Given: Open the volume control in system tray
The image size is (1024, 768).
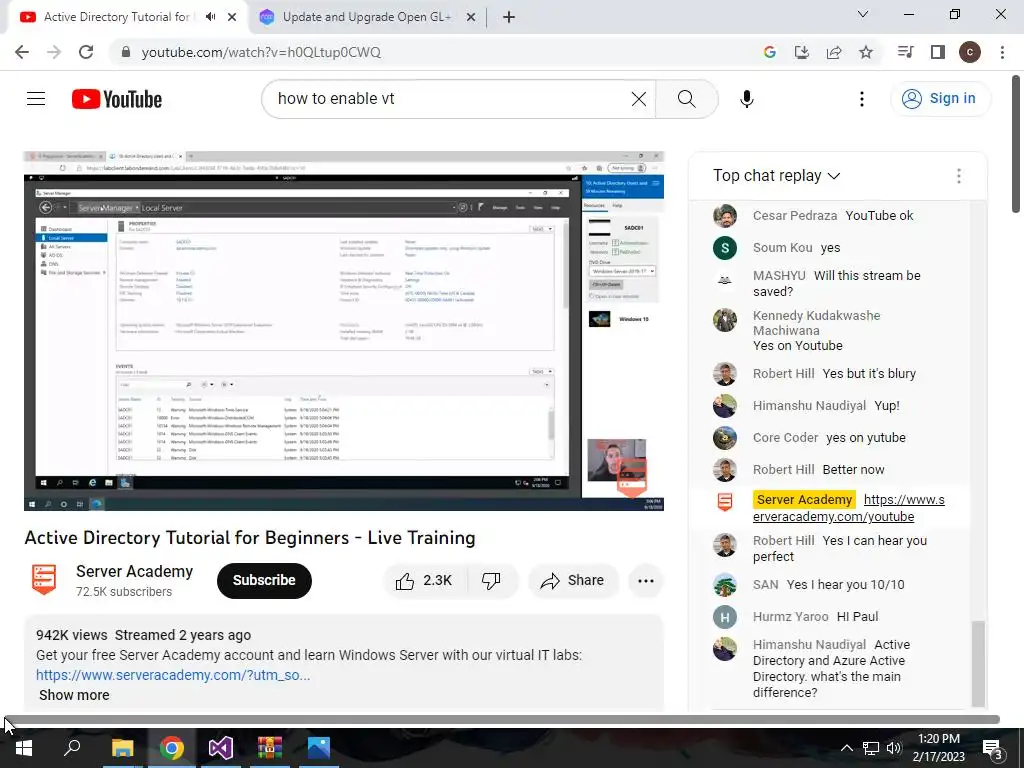Looking at the screenshot, I should tap(894, 748).
